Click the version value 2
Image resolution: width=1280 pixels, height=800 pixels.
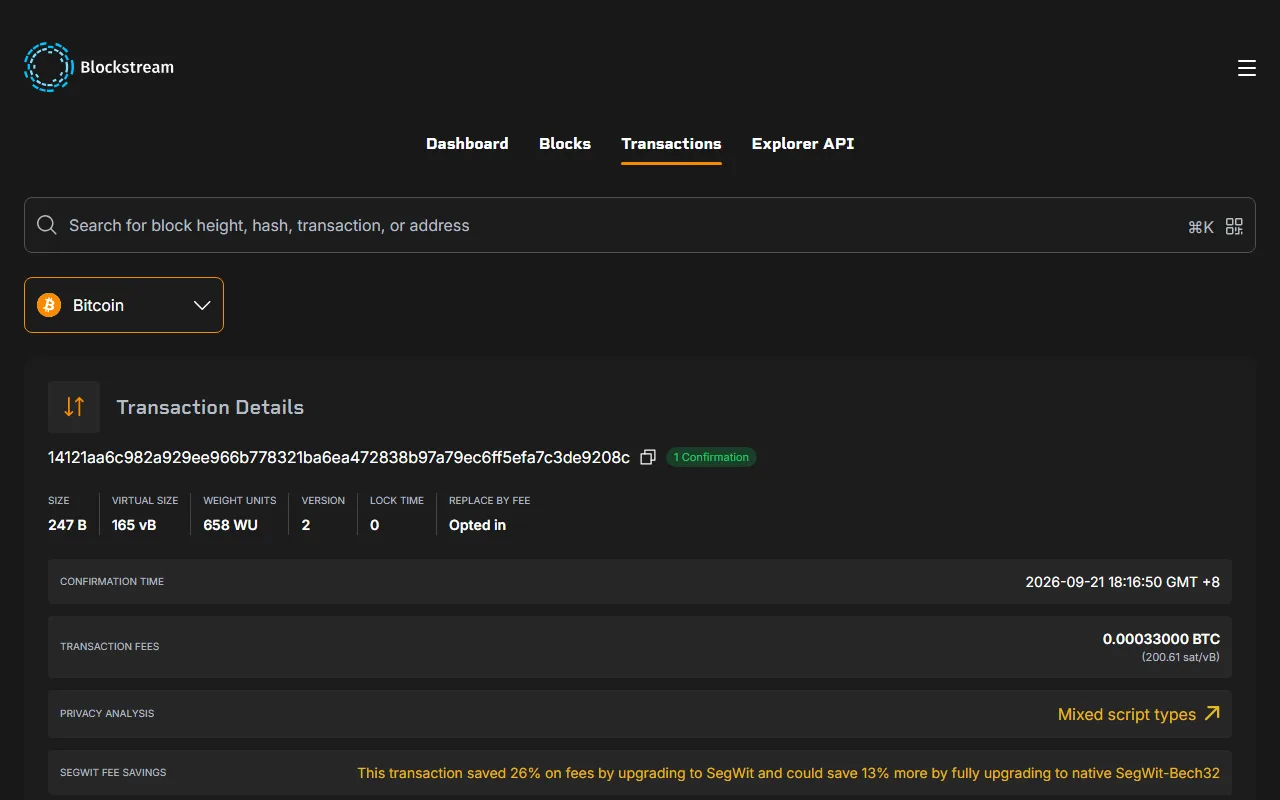tap(306, 525)
